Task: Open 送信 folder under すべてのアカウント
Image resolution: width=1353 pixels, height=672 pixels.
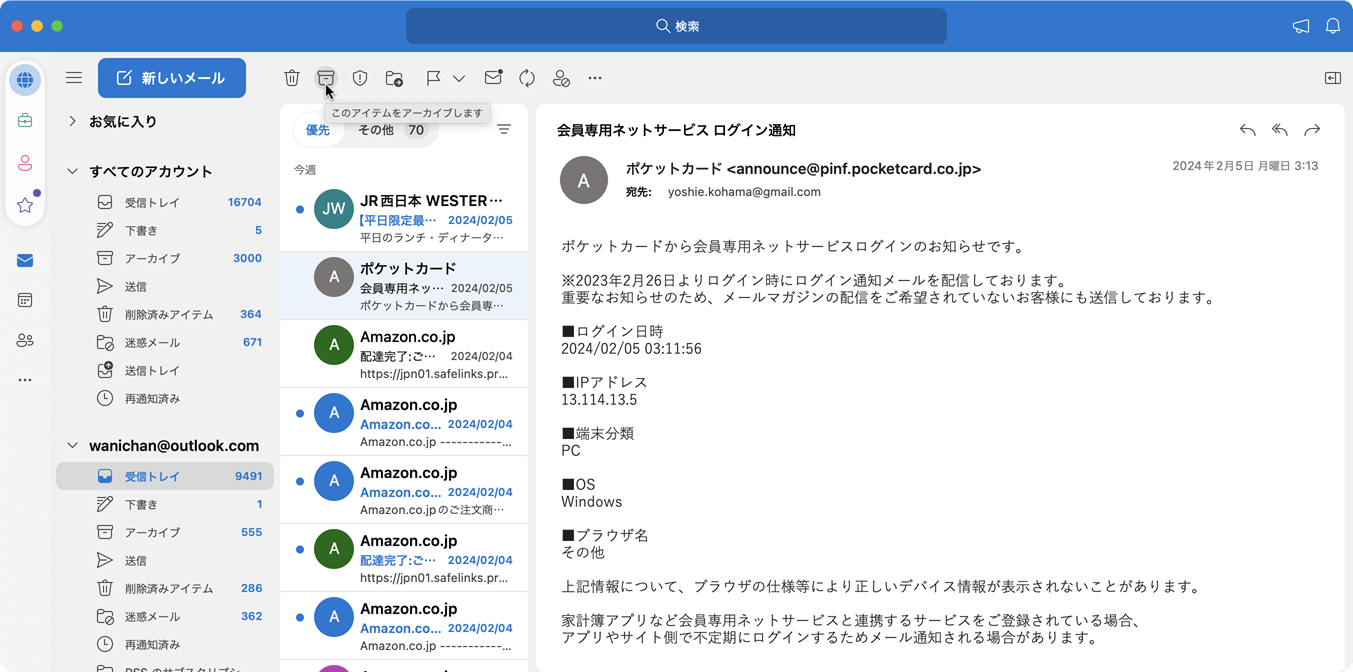Action: [165, 286]
